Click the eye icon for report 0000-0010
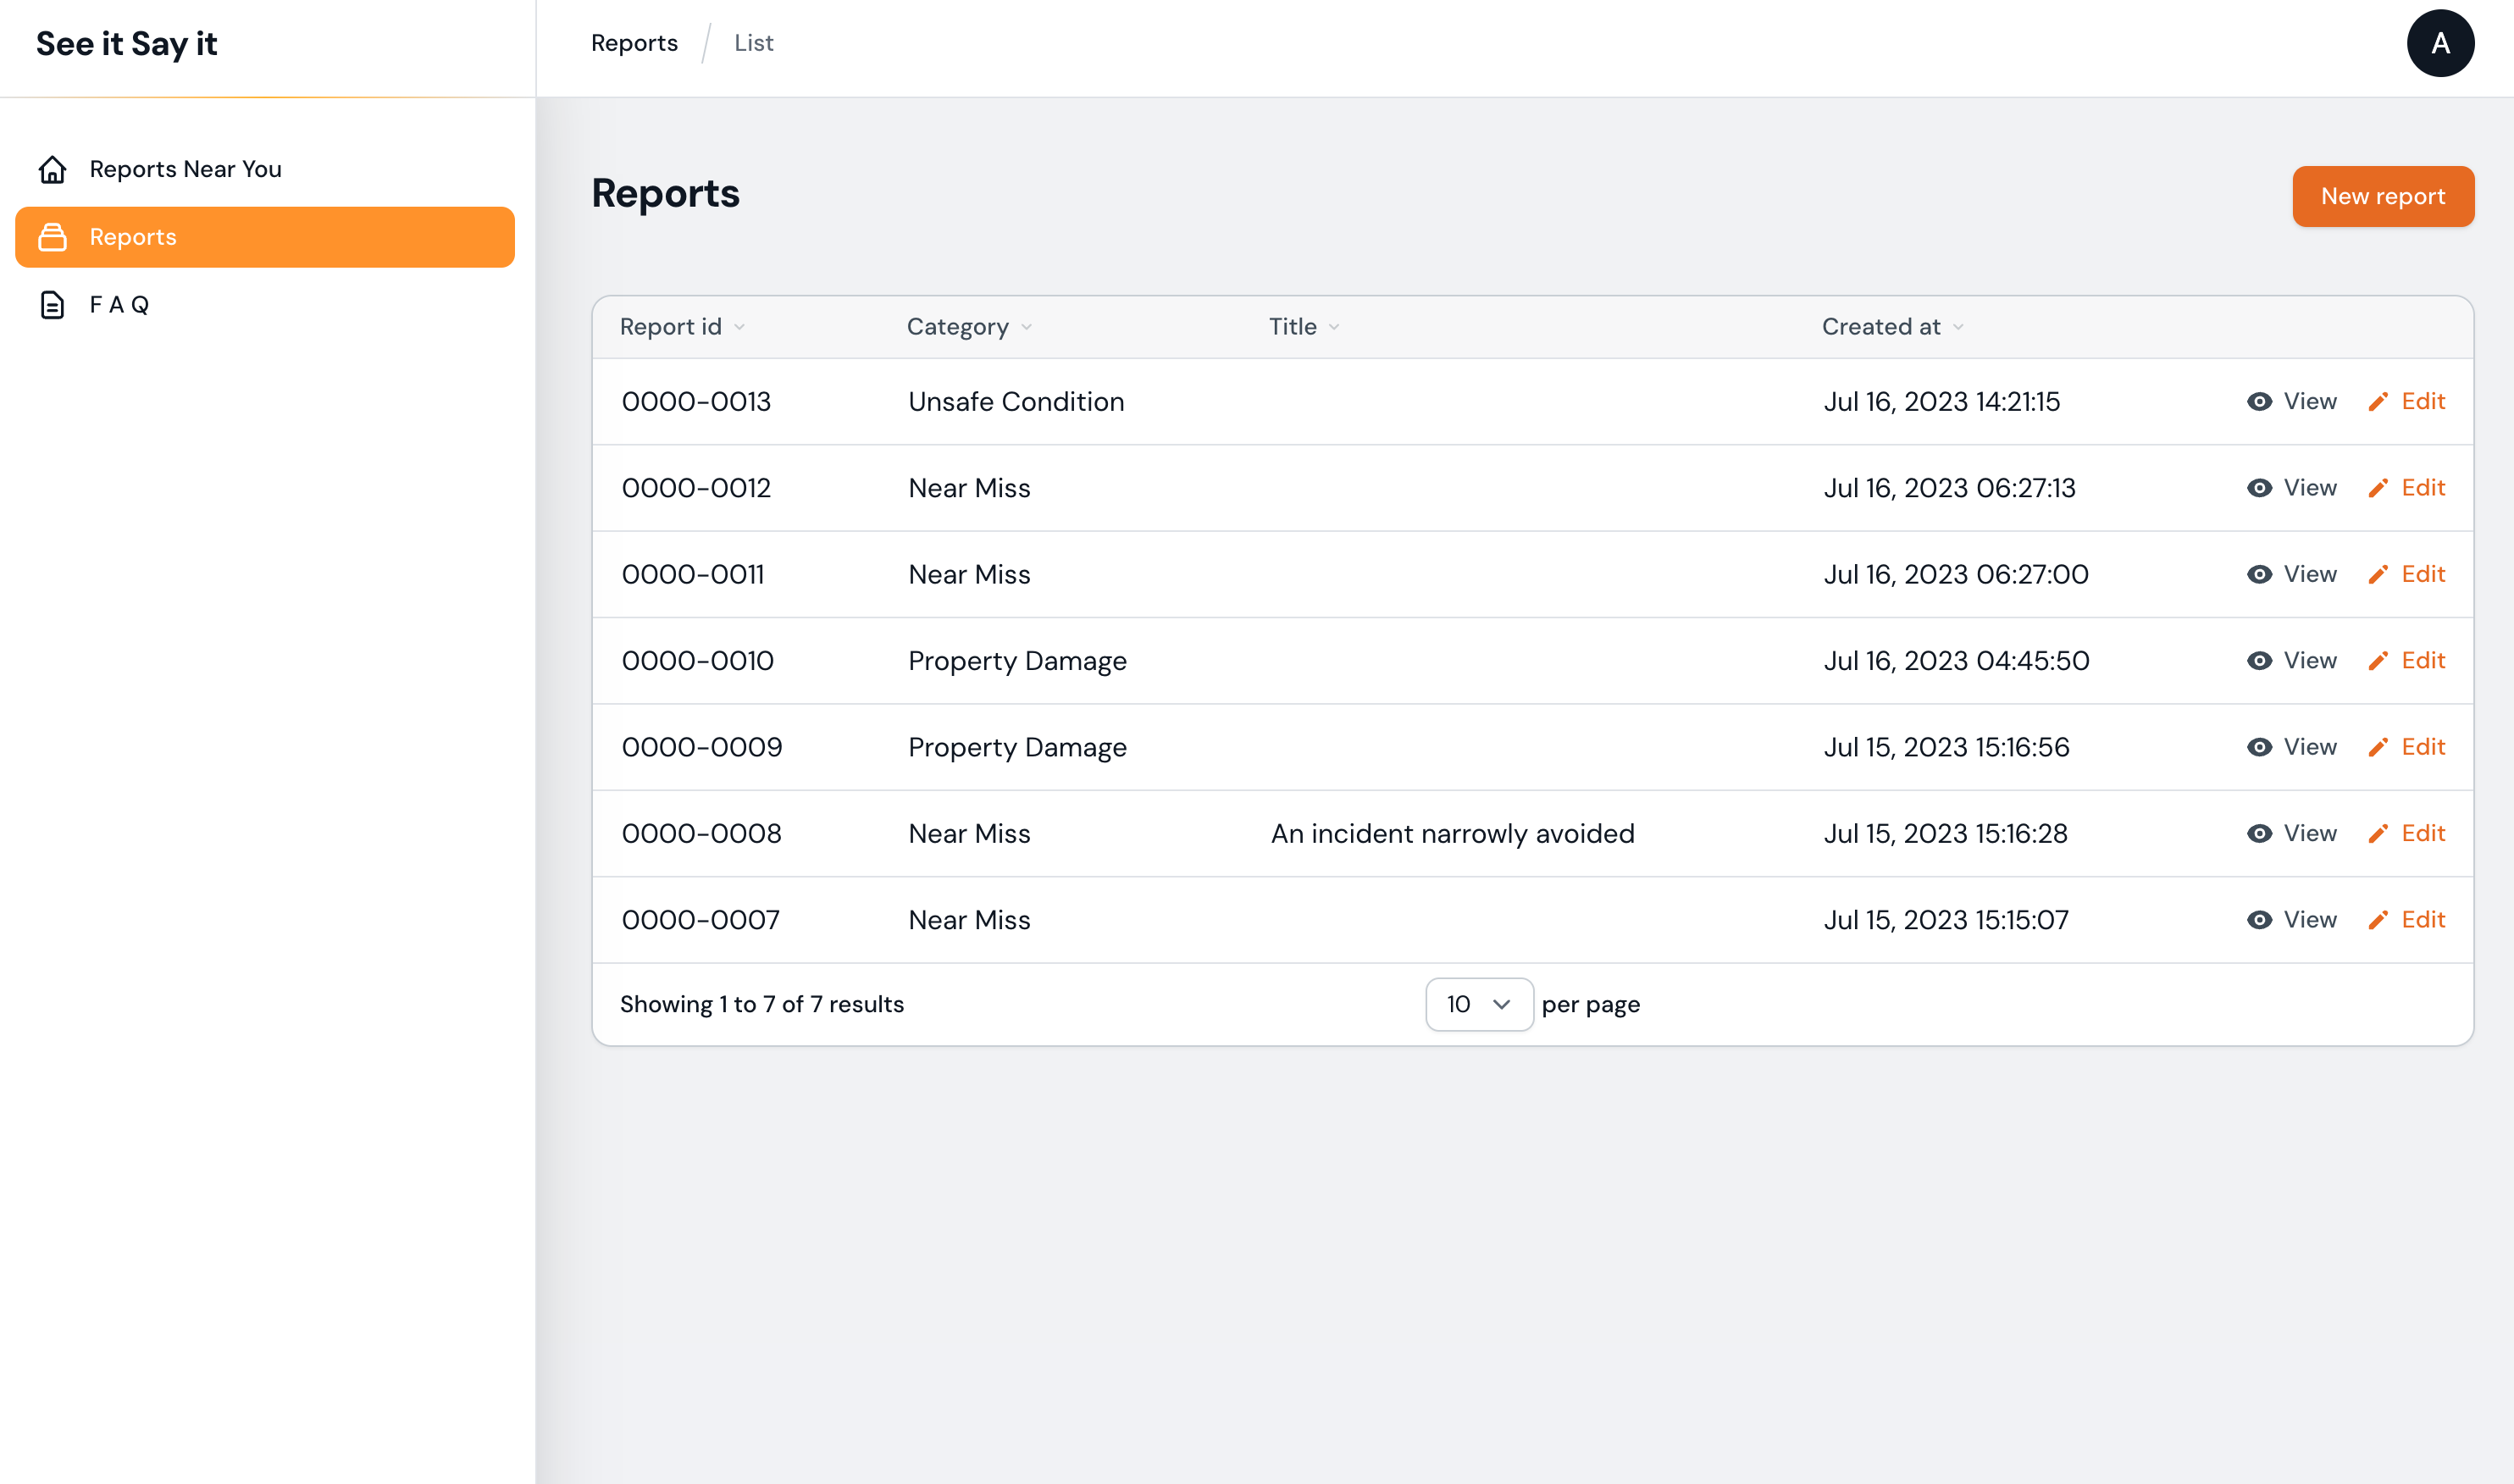The height and width of the screenshot is (1484, 2514). click(2259, 661)
